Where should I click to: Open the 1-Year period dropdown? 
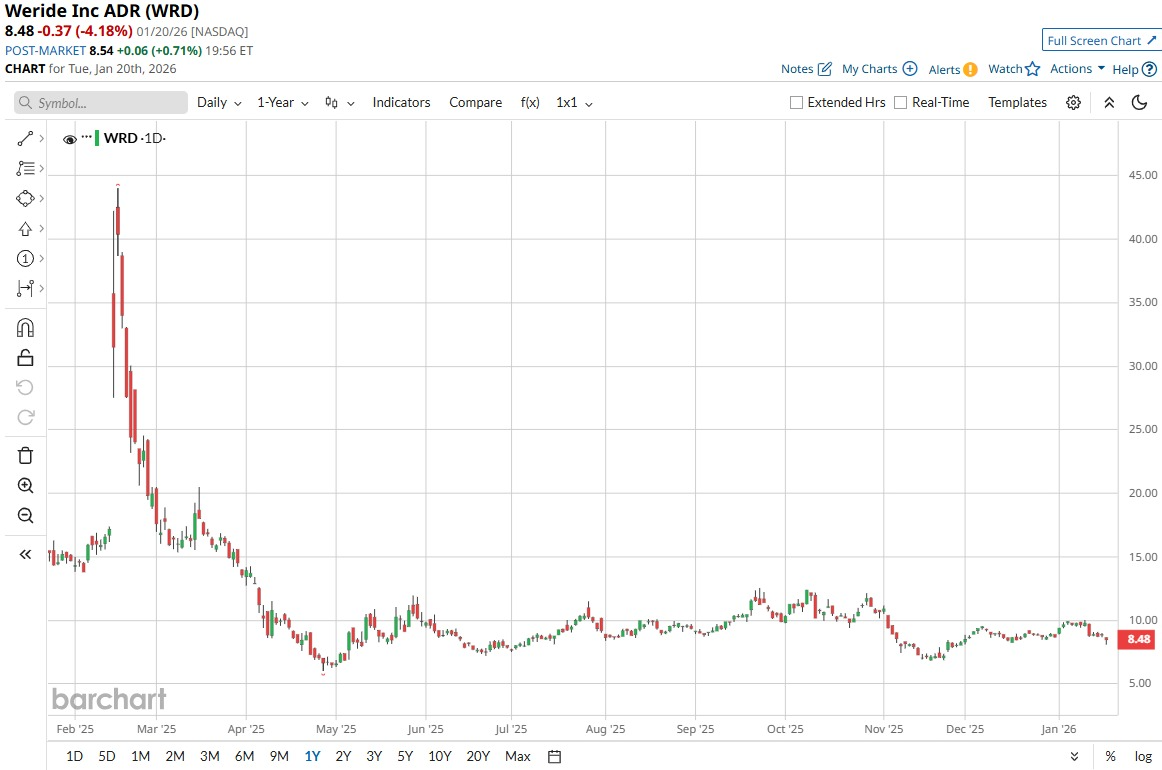(x=283, y=103)
